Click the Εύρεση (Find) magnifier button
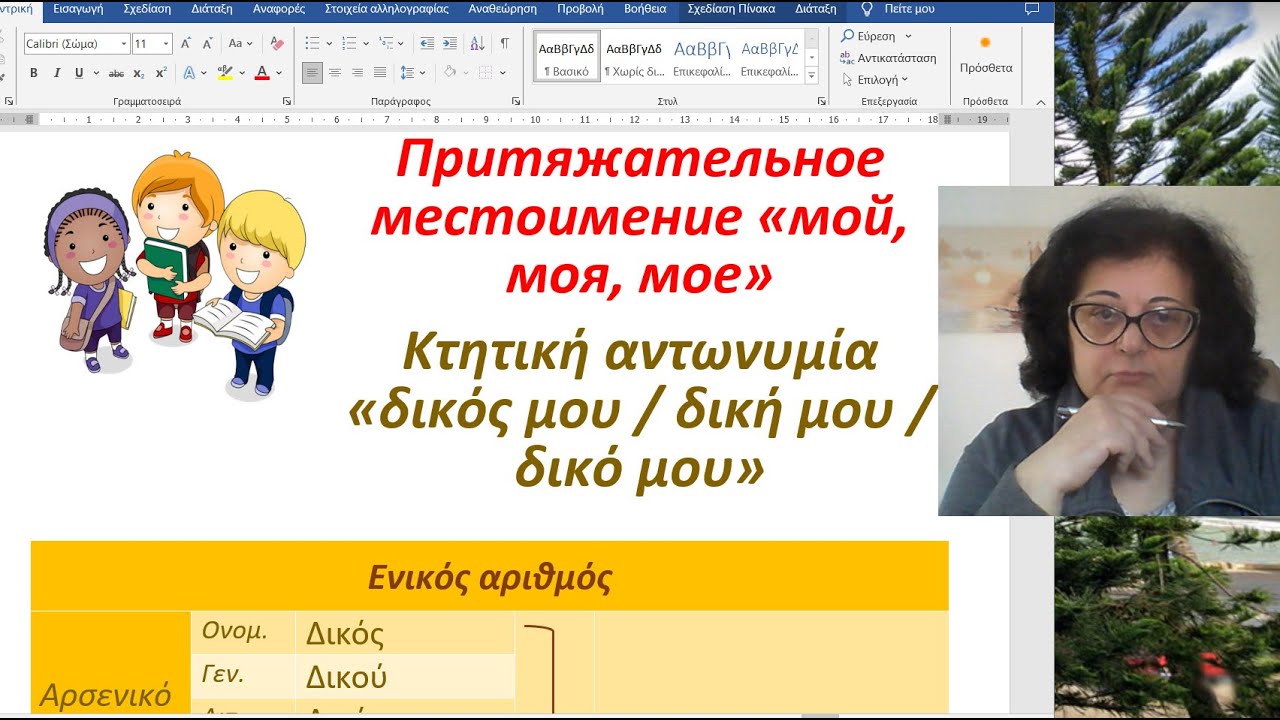The width and height of the screenshot is (1280, 720). pos(869,36)
